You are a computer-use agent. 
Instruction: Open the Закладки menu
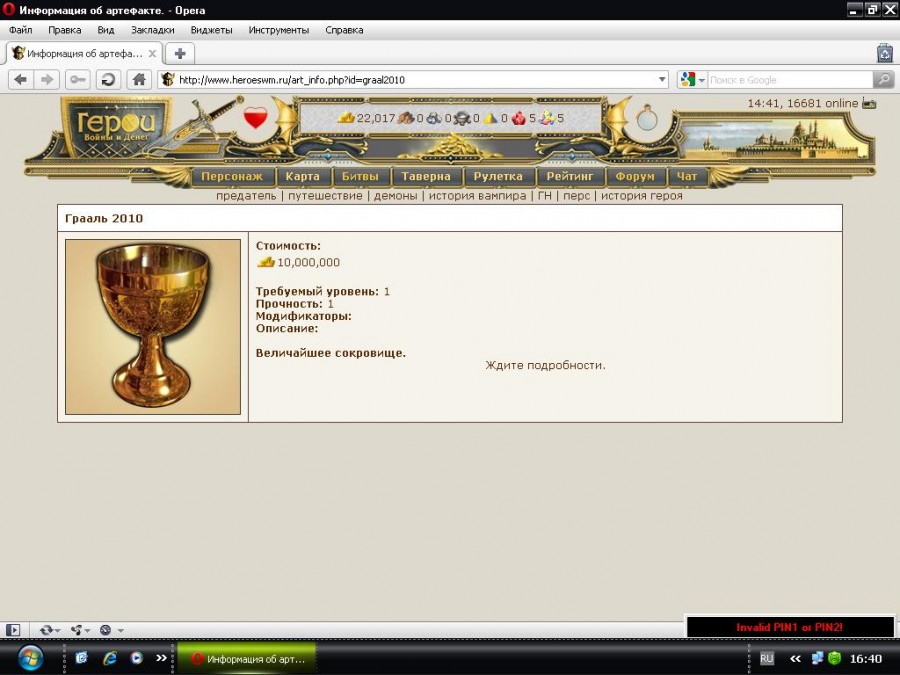click(152, 30)
